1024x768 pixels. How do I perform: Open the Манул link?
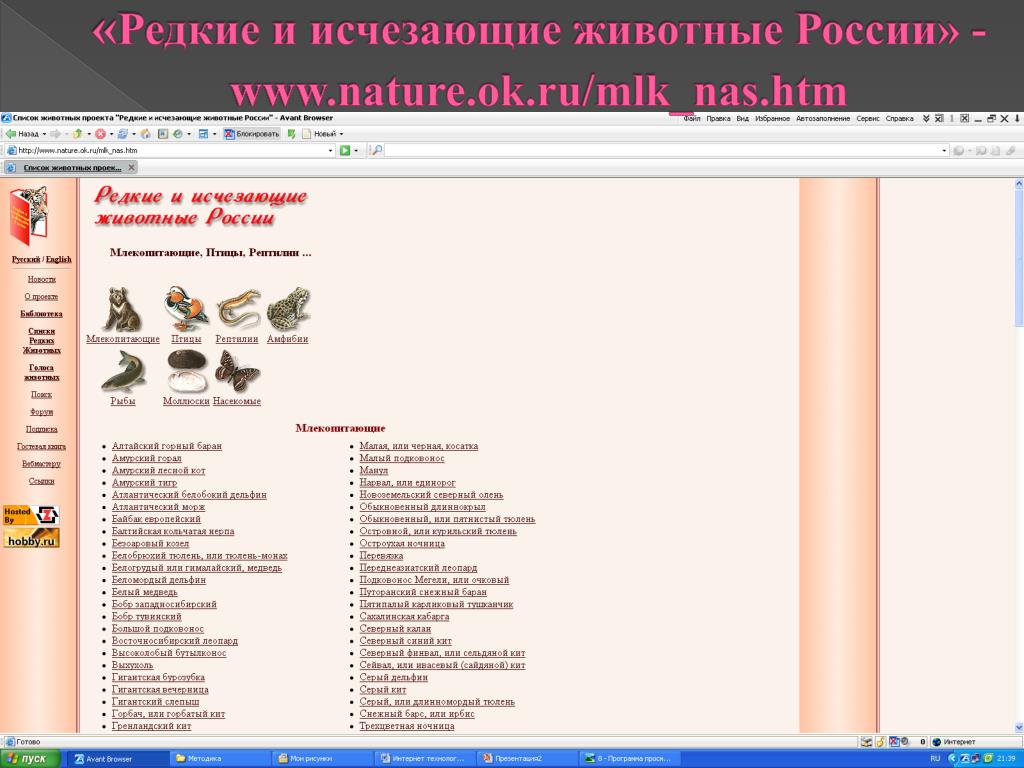coord(374,470)
